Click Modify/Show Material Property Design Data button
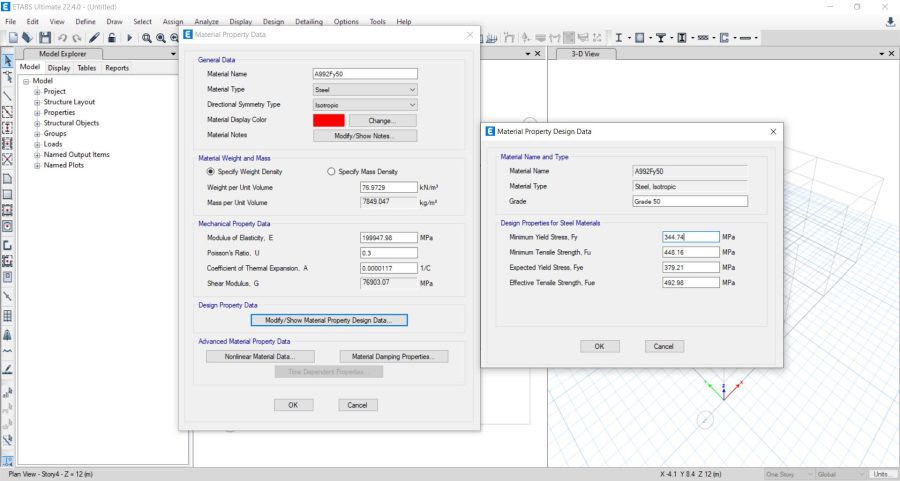Image resolution: width=900 pixels, height=481 pixels. click(329, 320)
